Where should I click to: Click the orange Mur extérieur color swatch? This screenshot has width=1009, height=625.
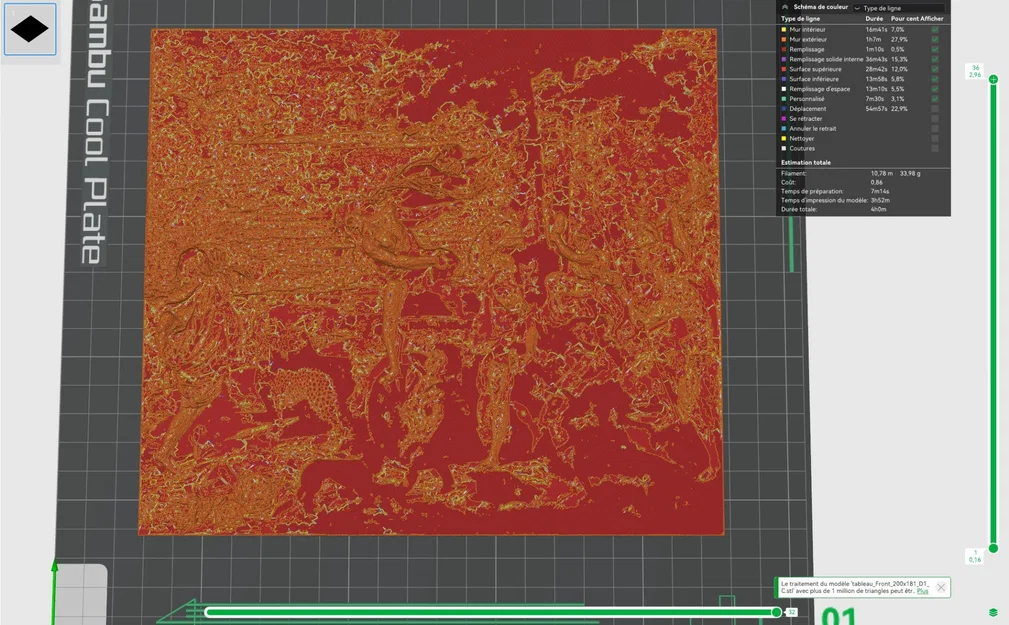pos(784,39)
